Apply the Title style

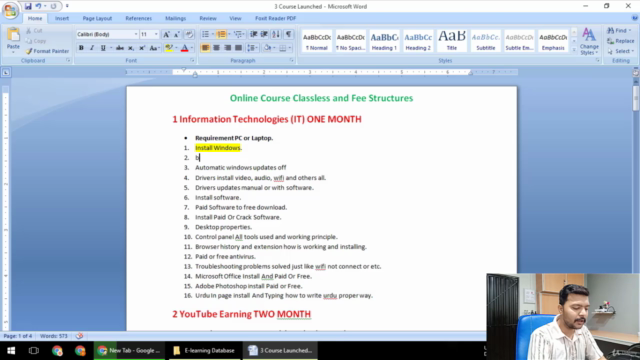(452, 41)
